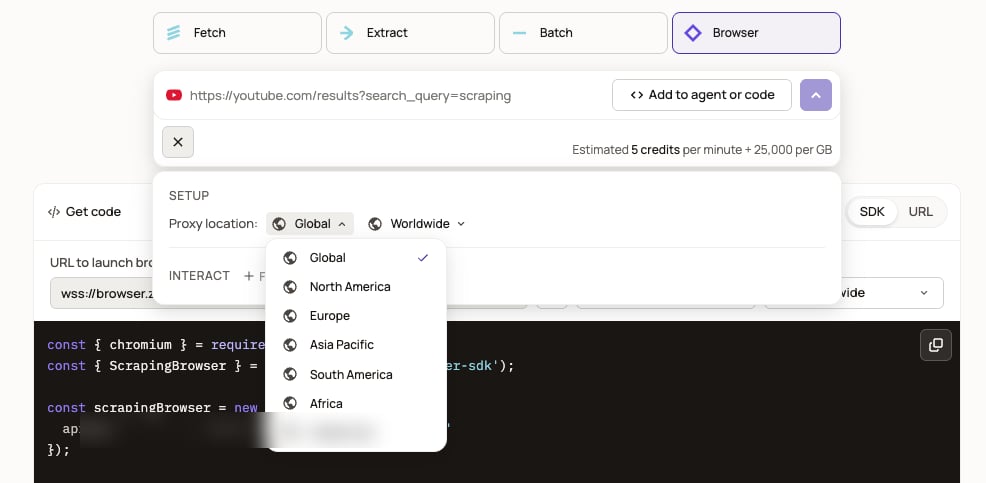This screenshot has width=986, height=483.
Task: Choose Africa from the region list
Action: pos(356,403)
